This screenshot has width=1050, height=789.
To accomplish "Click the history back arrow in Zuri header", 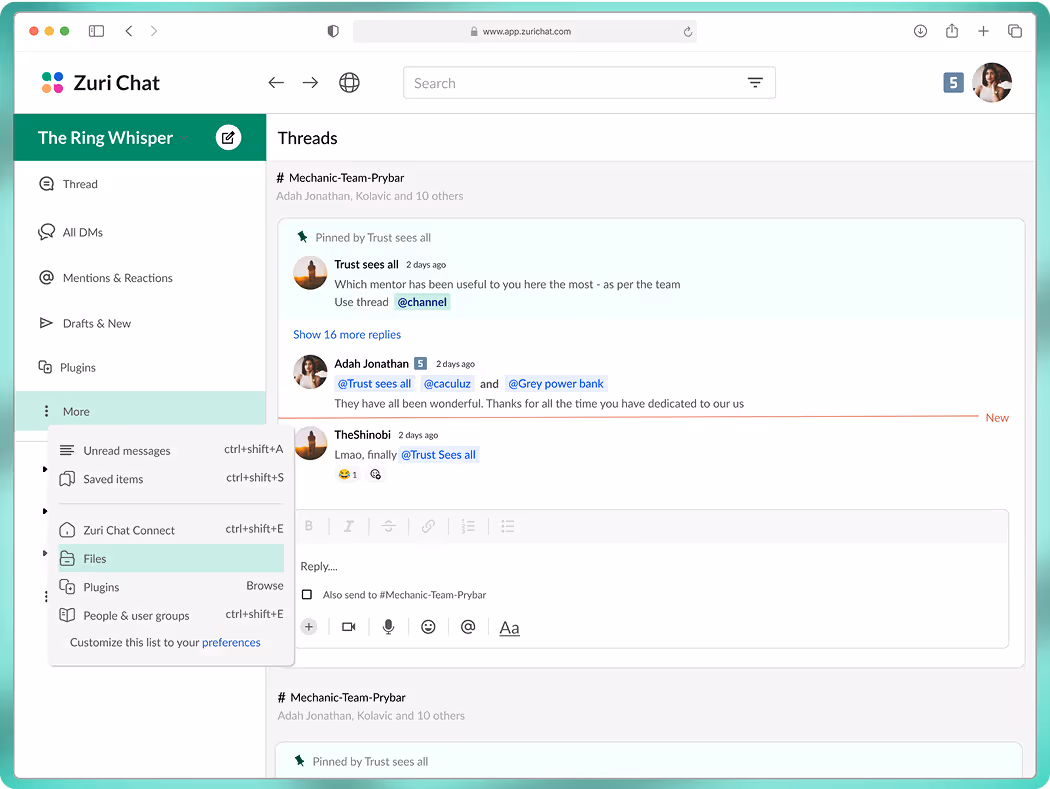I will pyautogui.click(x=276, y=83).
